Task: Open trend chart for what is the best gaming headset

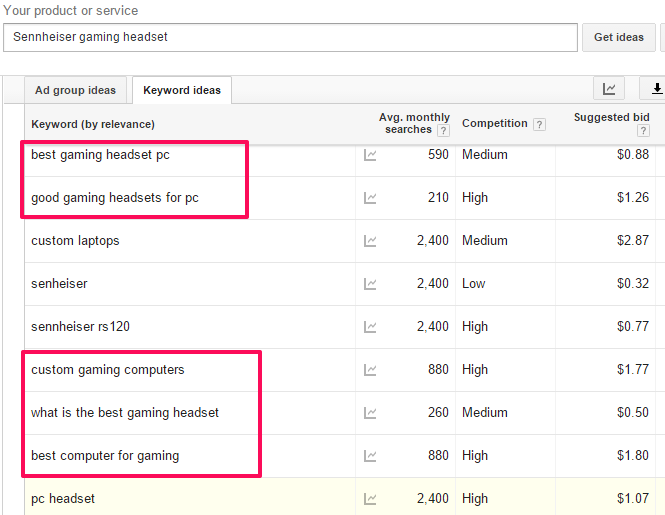Action: pyautogui.click(x=370, y=413)
